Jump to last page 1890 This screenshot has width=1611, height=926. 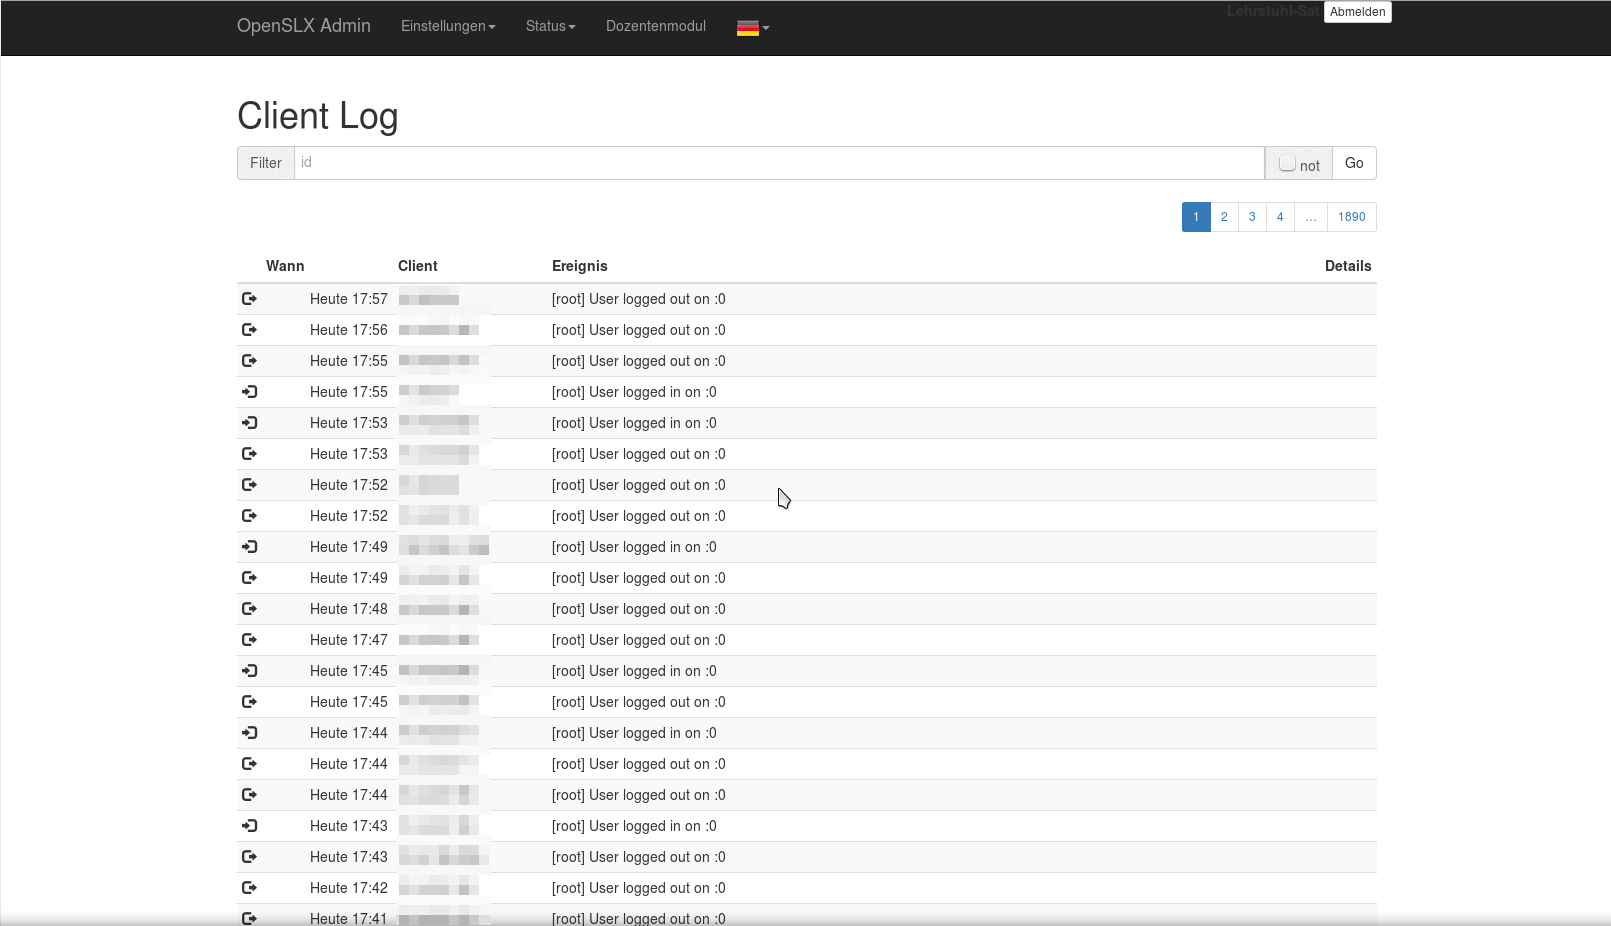pyautogui.click(x=1351, y=217)
